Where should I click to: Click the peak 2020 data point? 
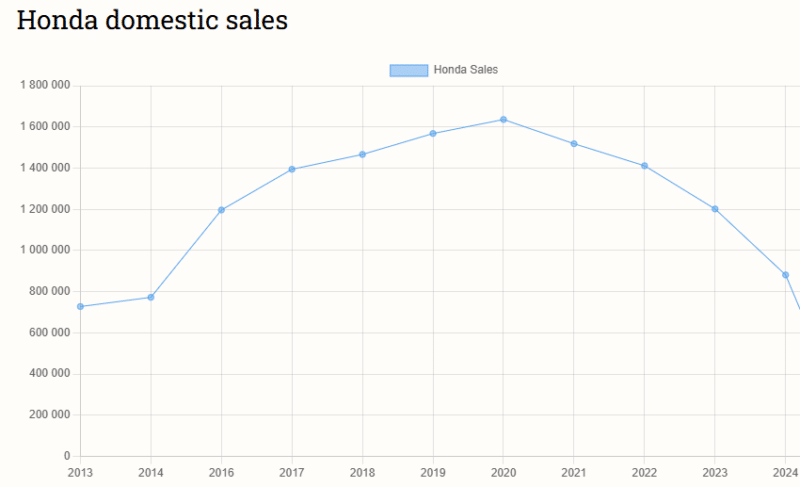[x=503, y=120]
